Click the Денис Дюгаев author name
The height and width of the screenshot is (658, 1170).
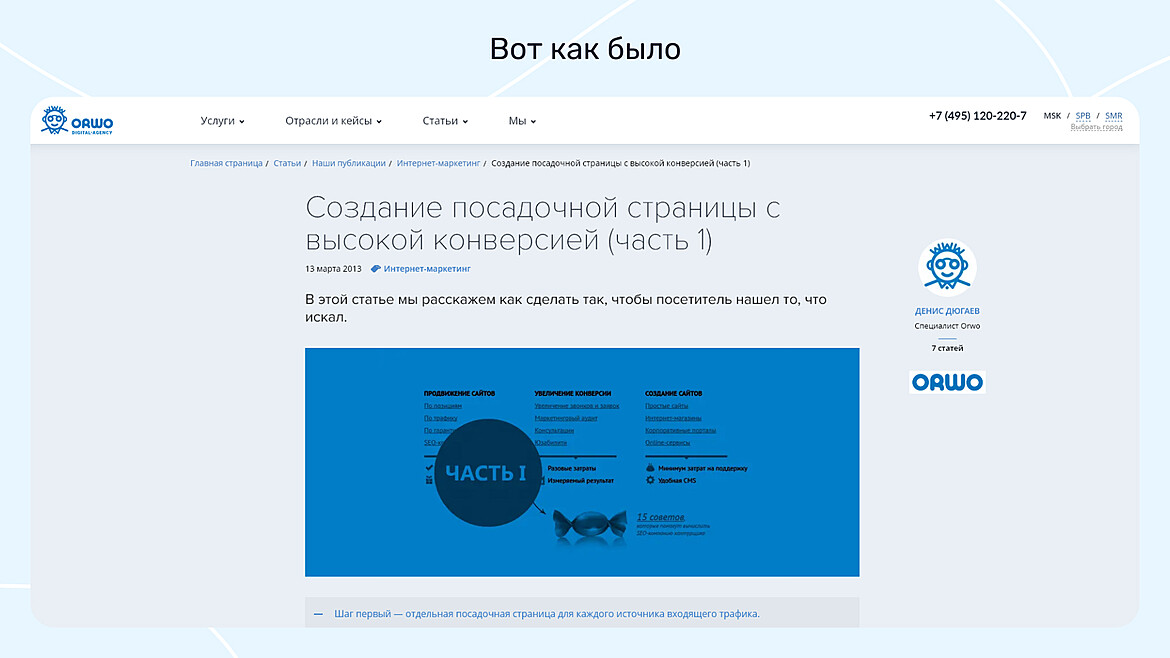click(946, 310)
